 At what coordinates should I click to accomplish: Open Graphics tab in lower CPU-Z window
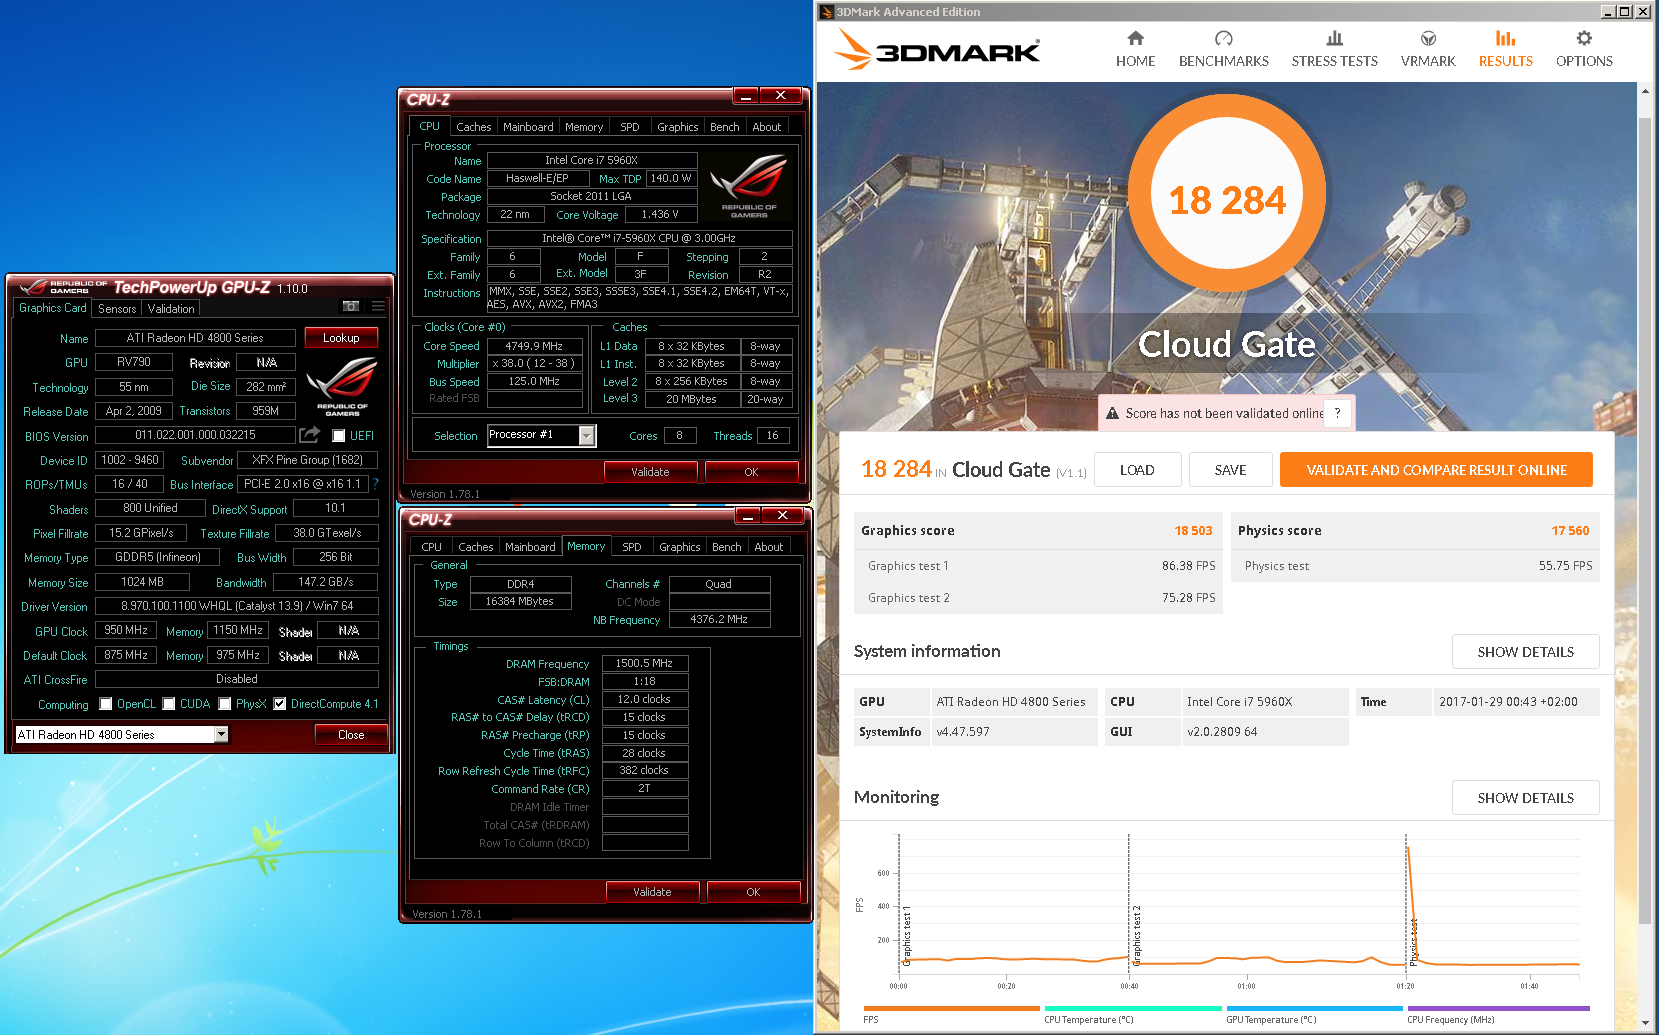coord(679,547)
